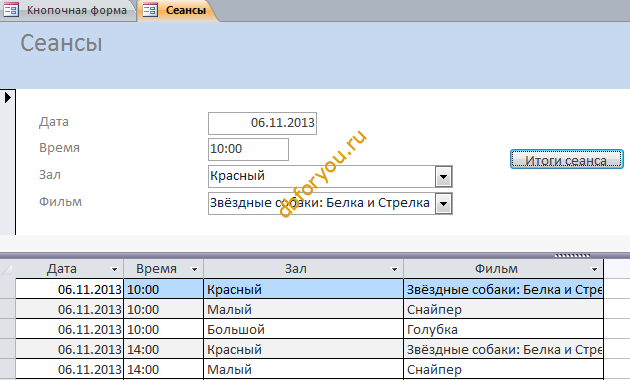
Task: Open the Зал column filter dropdown
Action: [x=394, y=270]
